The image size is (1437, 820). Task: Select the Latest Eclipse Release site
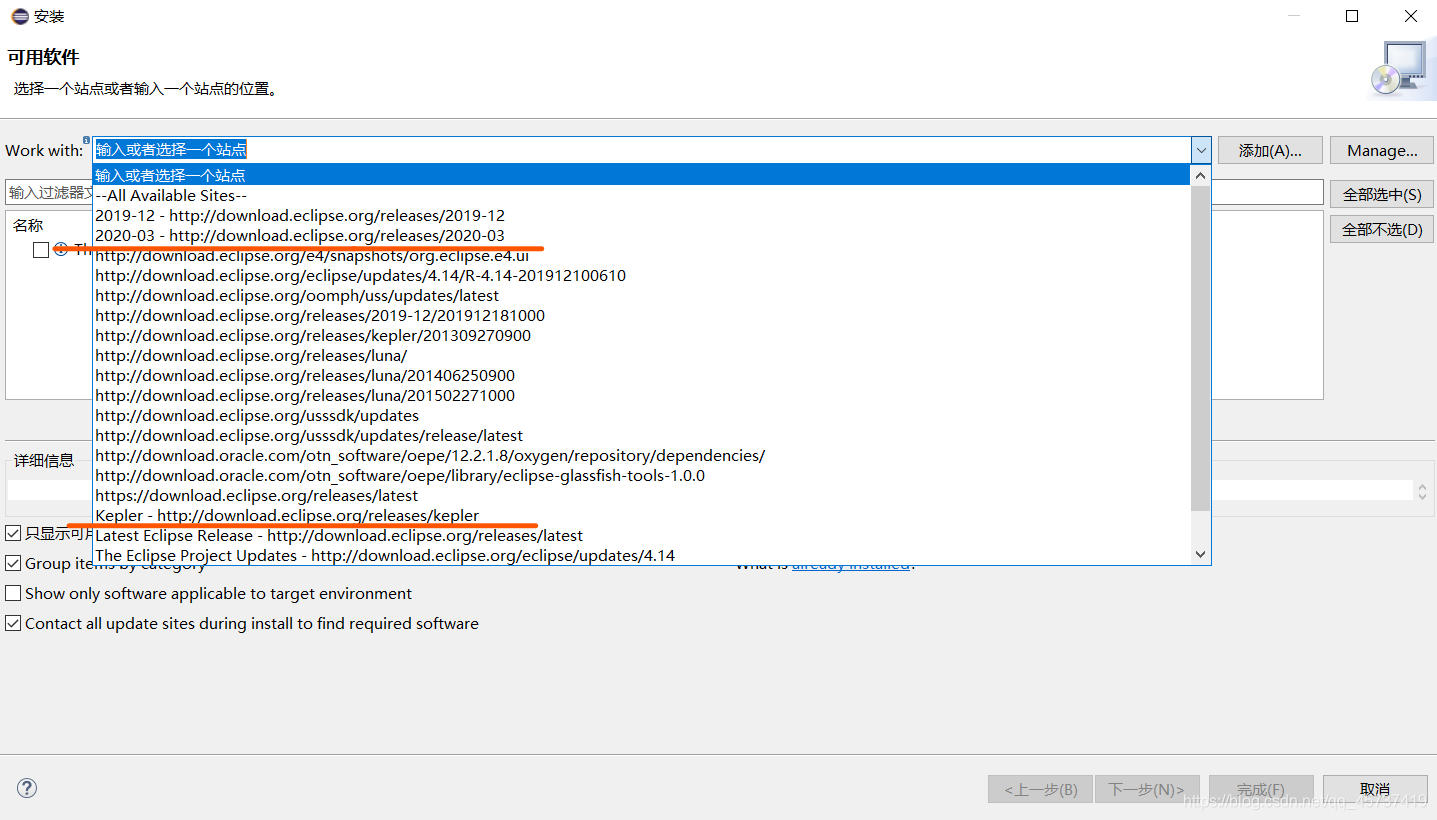pyautogui.click(x=642, y=535)
